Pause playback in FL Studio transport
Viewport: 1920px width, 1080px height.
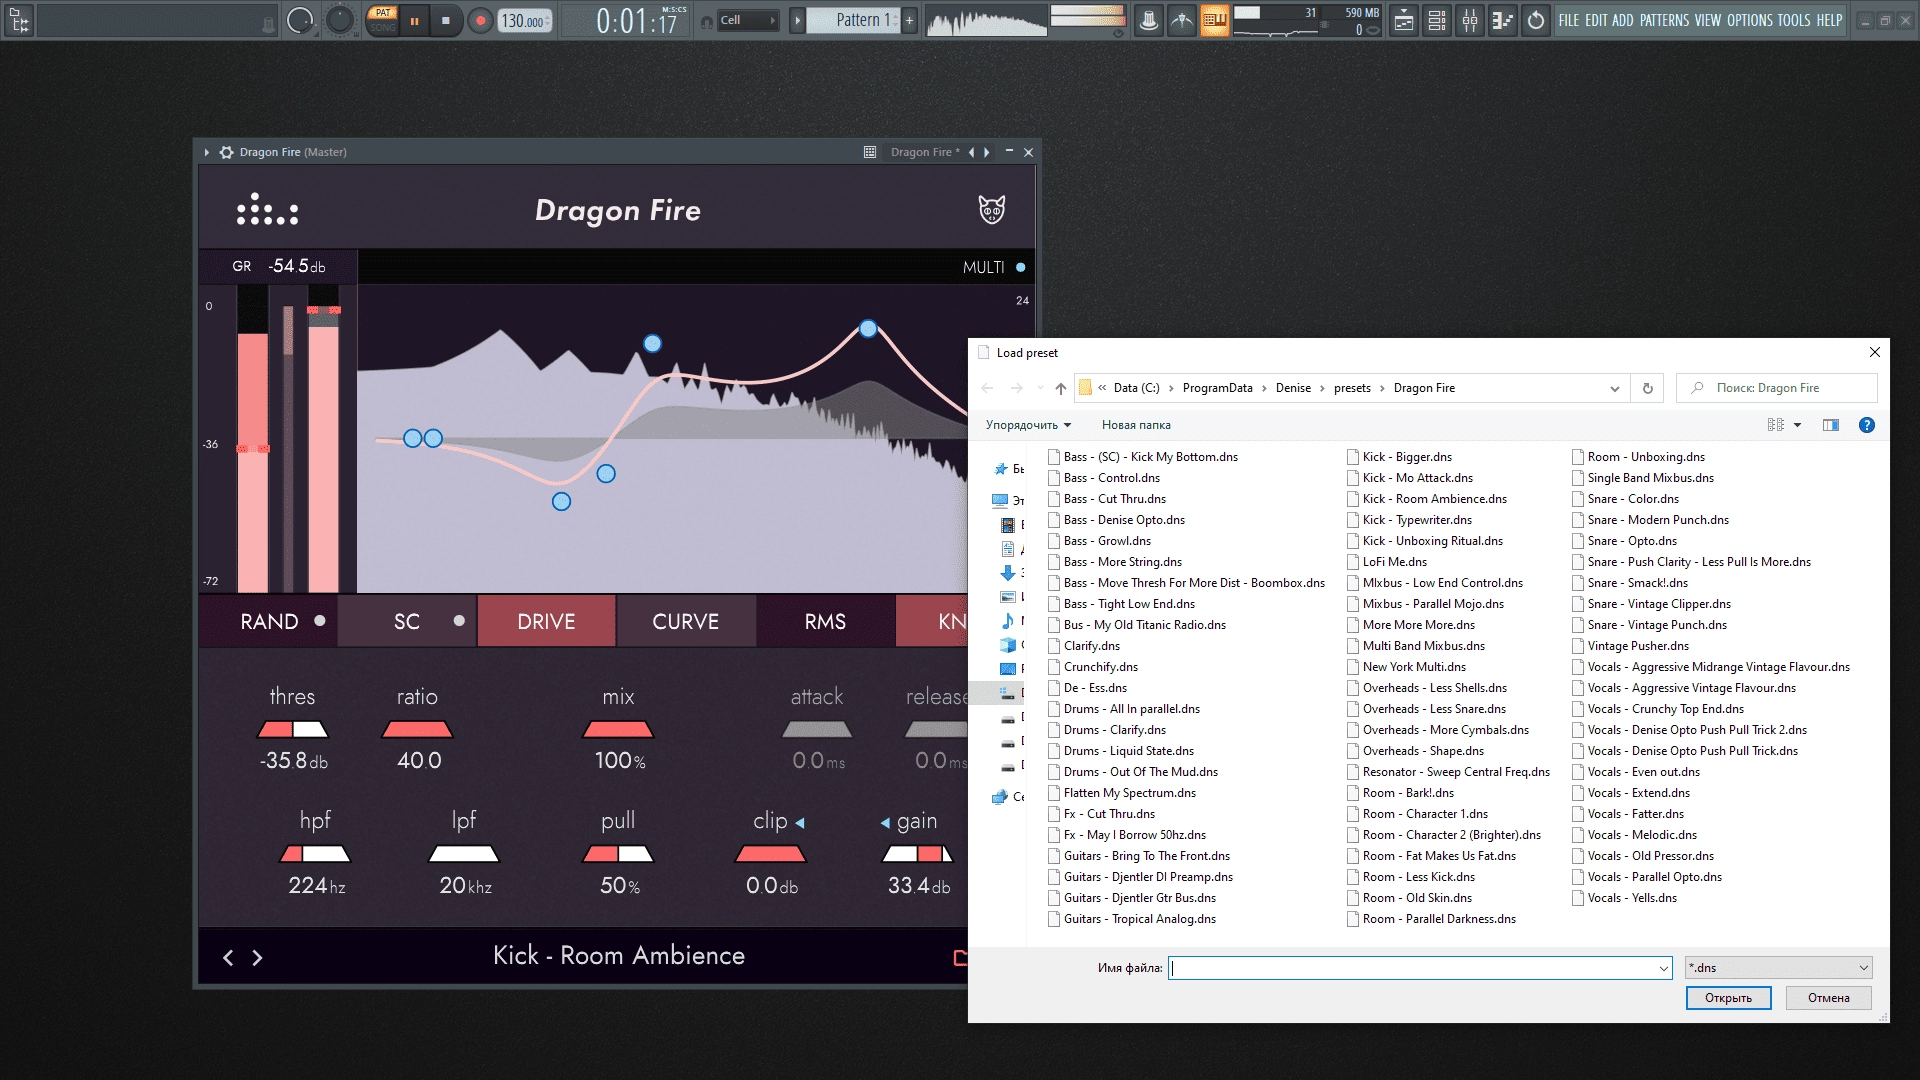point(414,20)
